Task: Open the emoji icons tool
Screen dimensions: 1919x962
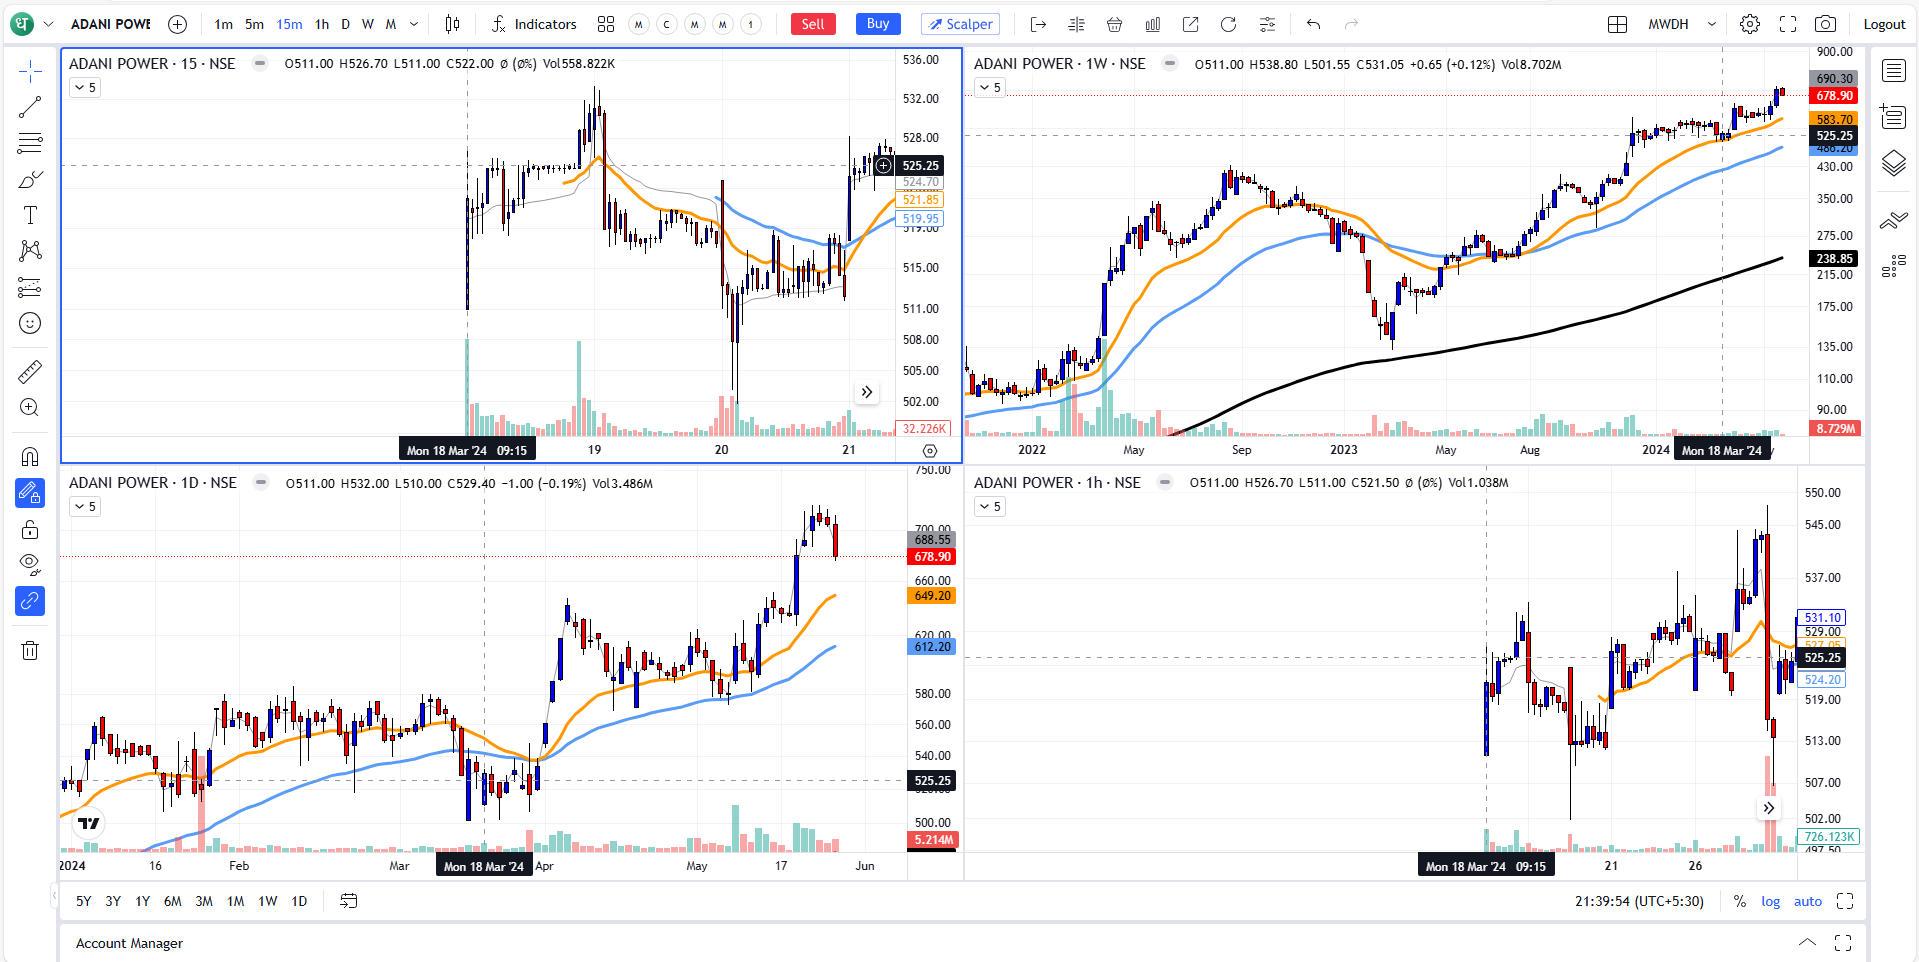Action: 30,323
